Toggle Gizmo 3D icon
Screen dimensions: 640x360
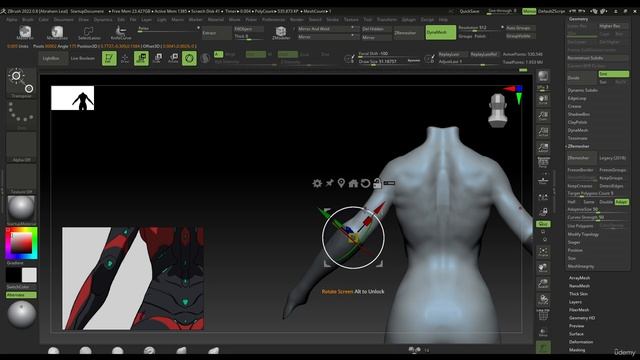pyautogui.click(x=189, y=58)
